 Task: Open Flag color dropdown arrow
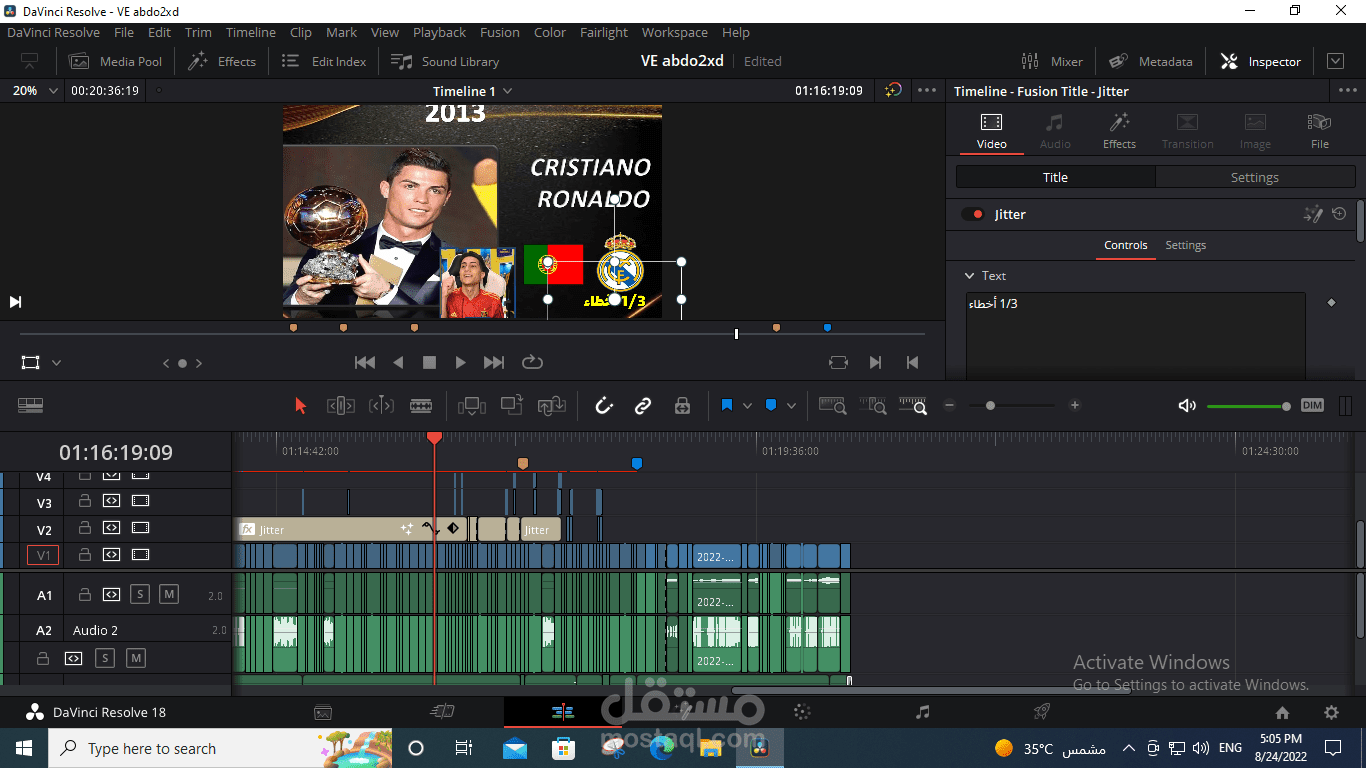coord(747,406)
